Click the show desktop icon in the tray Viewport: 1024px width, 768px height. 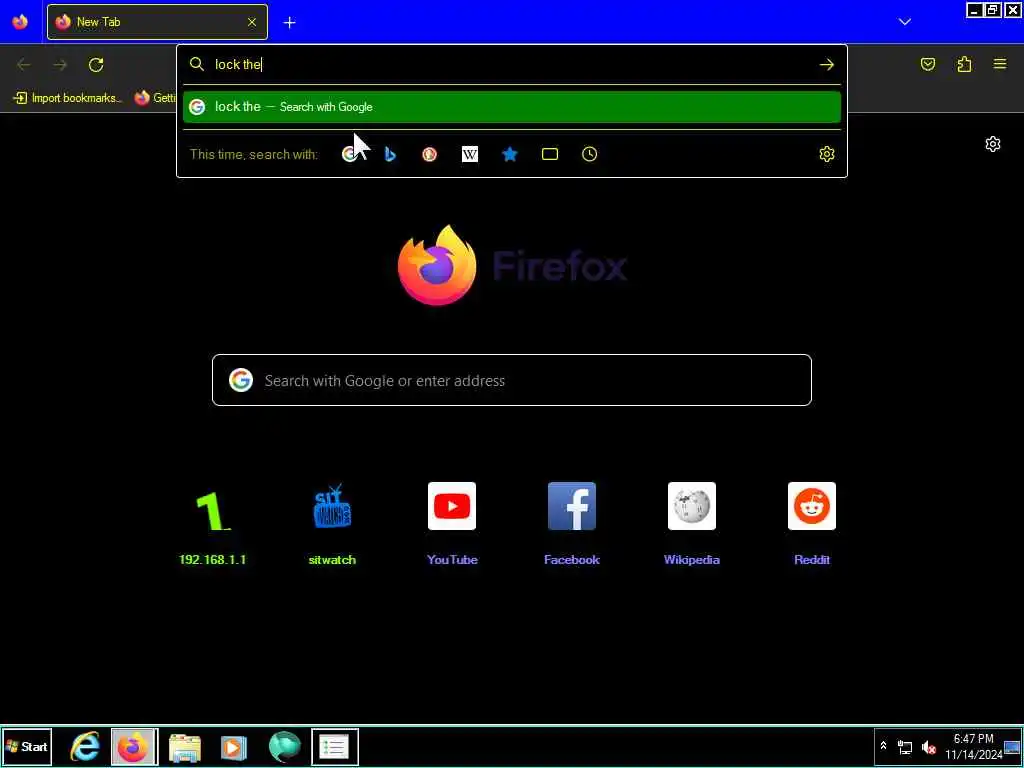[1012, 747]
